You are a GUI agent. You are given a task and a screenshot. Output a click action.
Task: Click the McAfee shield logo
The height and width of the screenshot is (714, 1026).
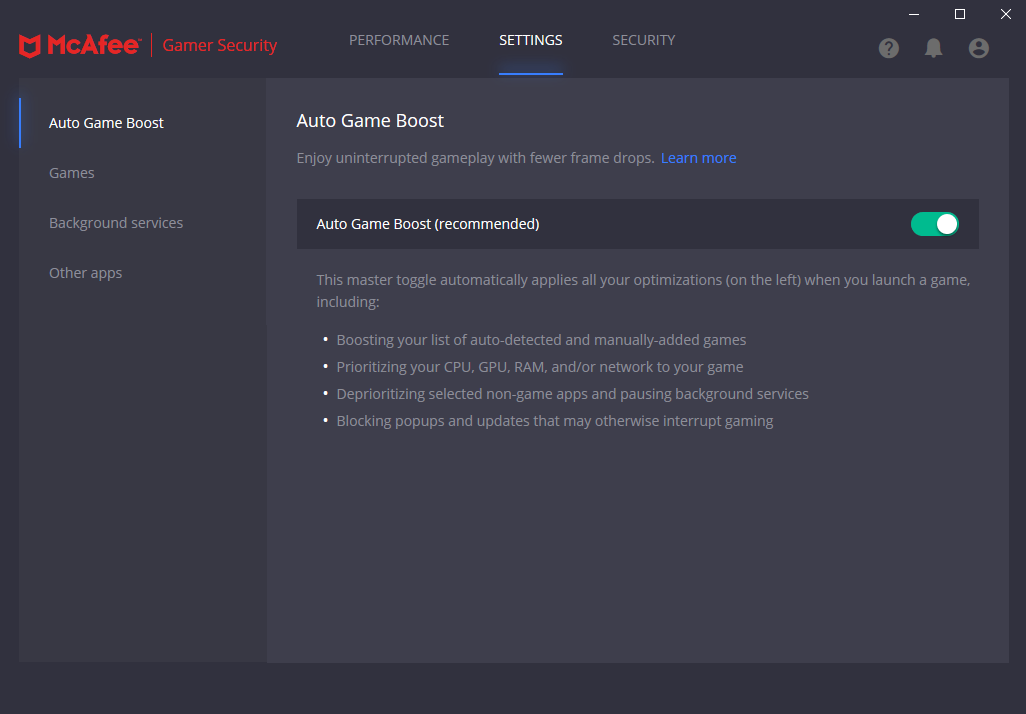pyautogui.click(x=30, y=45)
